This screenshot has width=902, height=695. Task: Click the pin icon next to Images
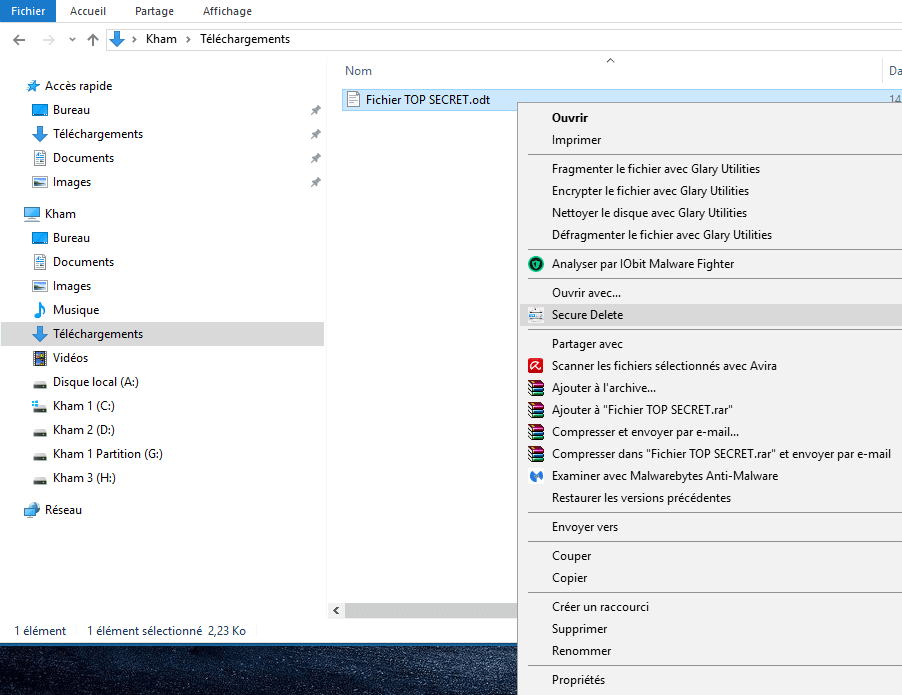[x=315, y=182]
